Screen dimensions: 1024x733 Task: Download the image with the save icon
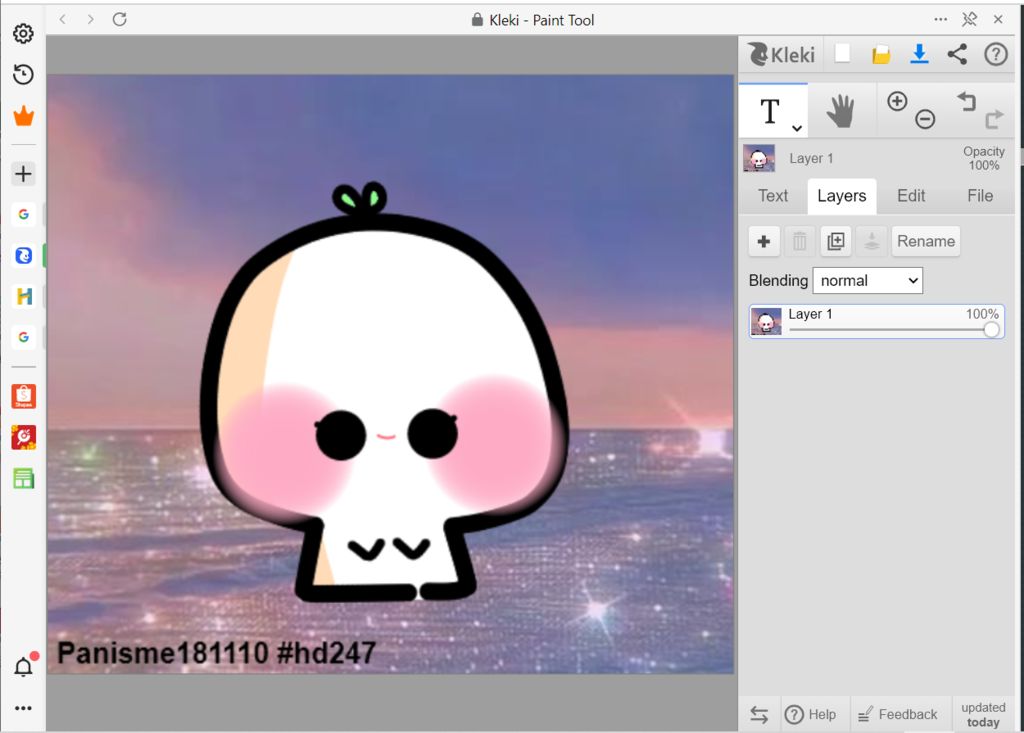tap(919, 54)
